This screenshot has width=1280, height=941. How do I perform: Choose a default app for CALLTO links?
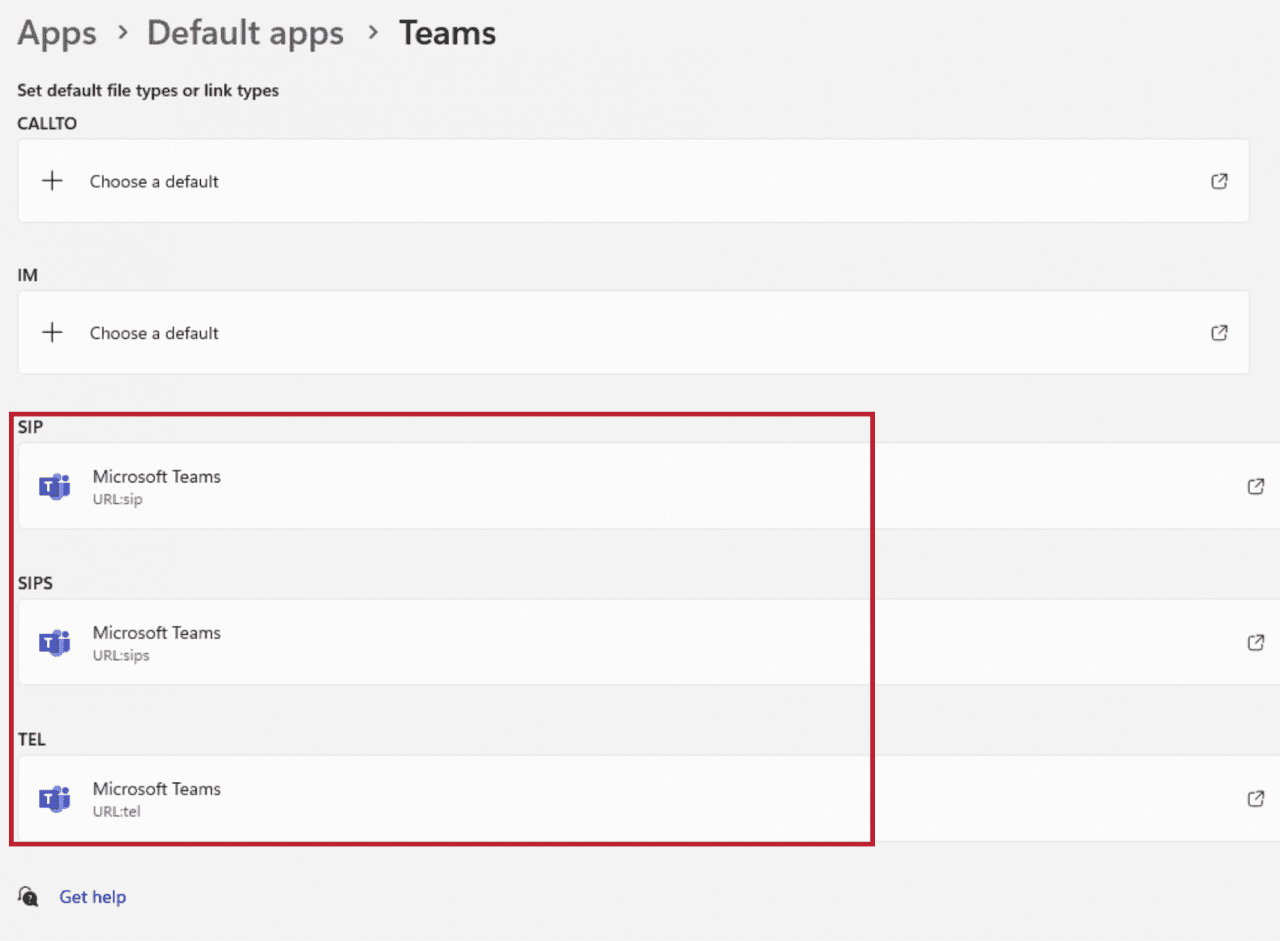[x=154, y=181]
